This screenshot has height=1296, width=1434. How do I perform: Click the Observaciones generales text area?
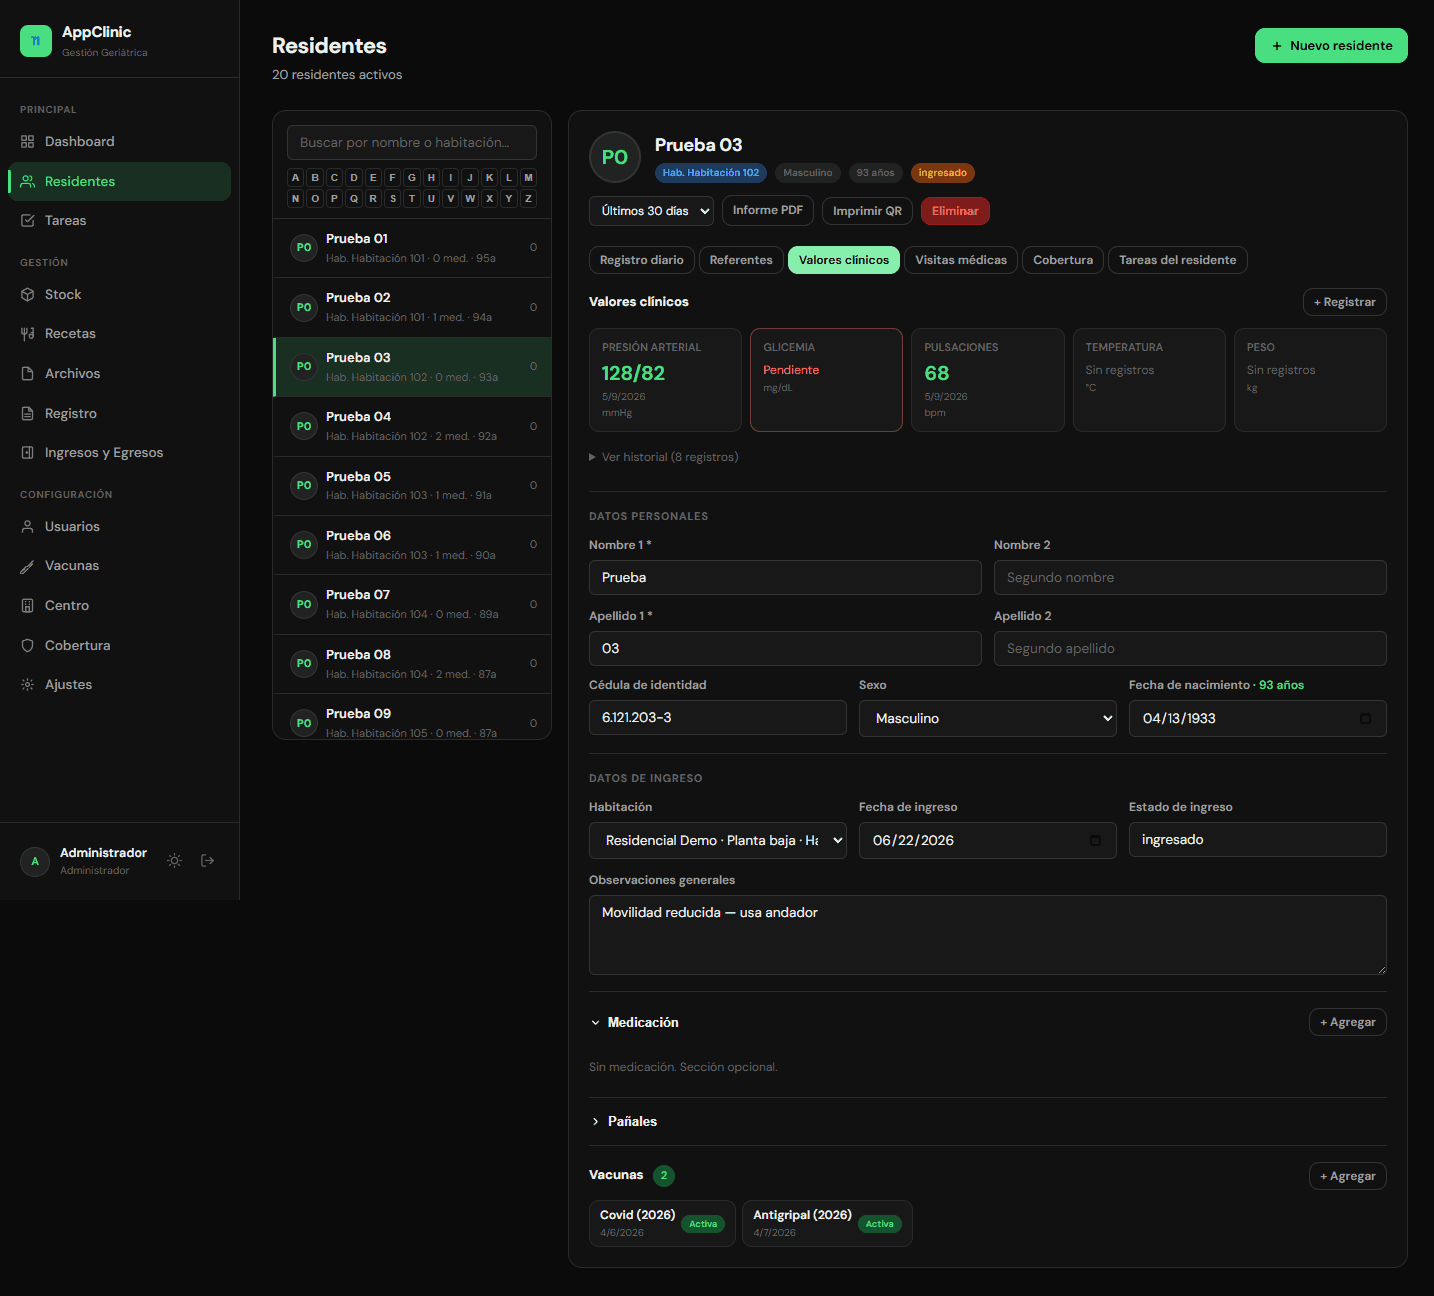(x=987, y=935)
